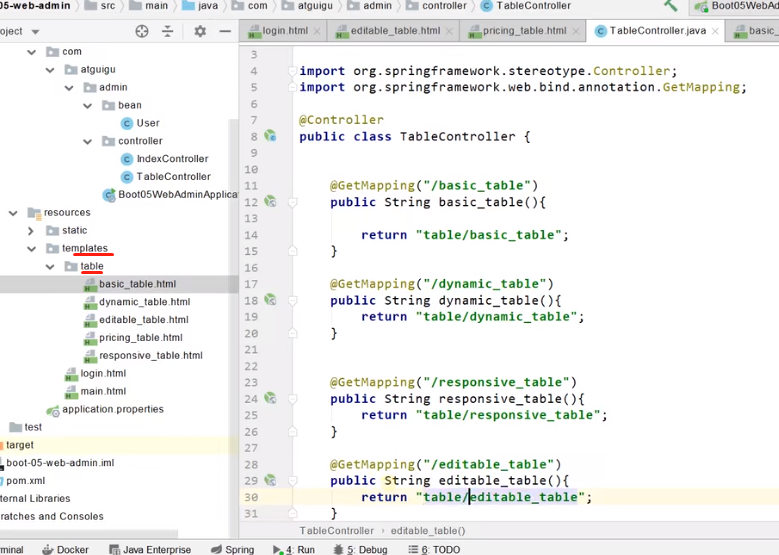The image size is (779, 555).
Task: Fold basic_table method at line 12
Action: click(292, 202)
